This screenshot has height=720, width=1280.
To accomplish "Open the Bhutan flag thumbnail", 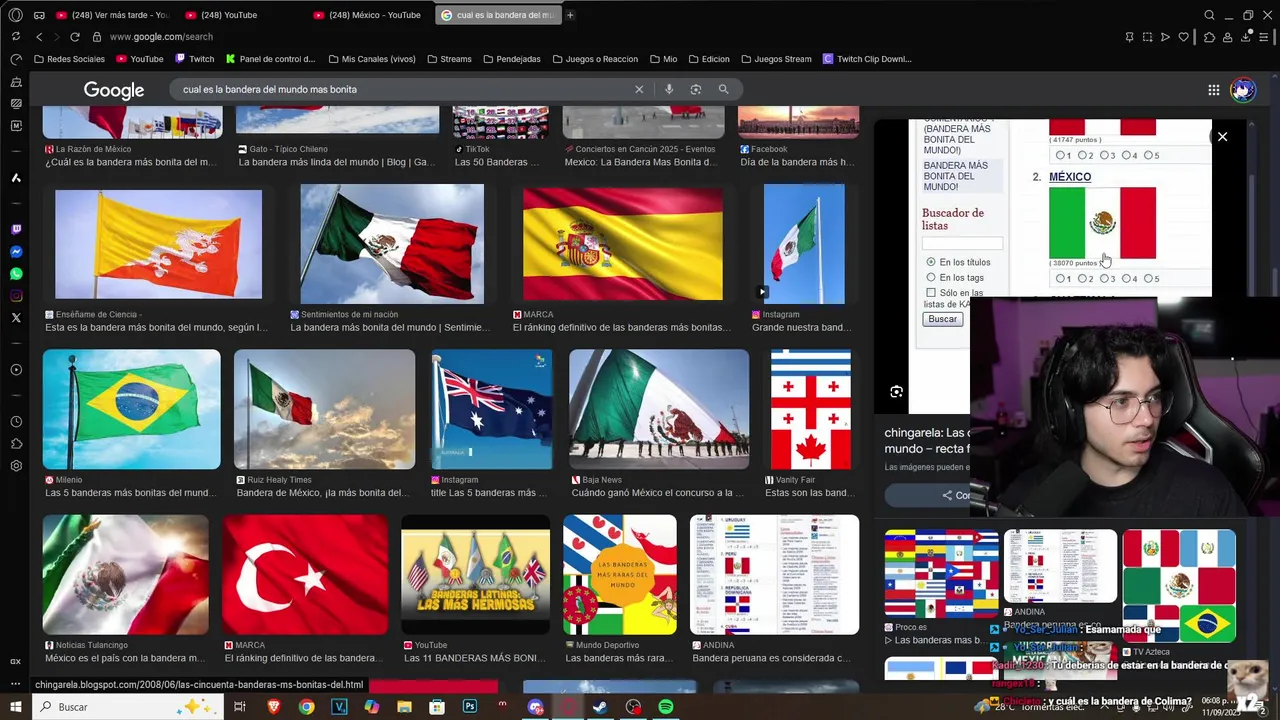I will pyautogui.click(x=158, y=244).
